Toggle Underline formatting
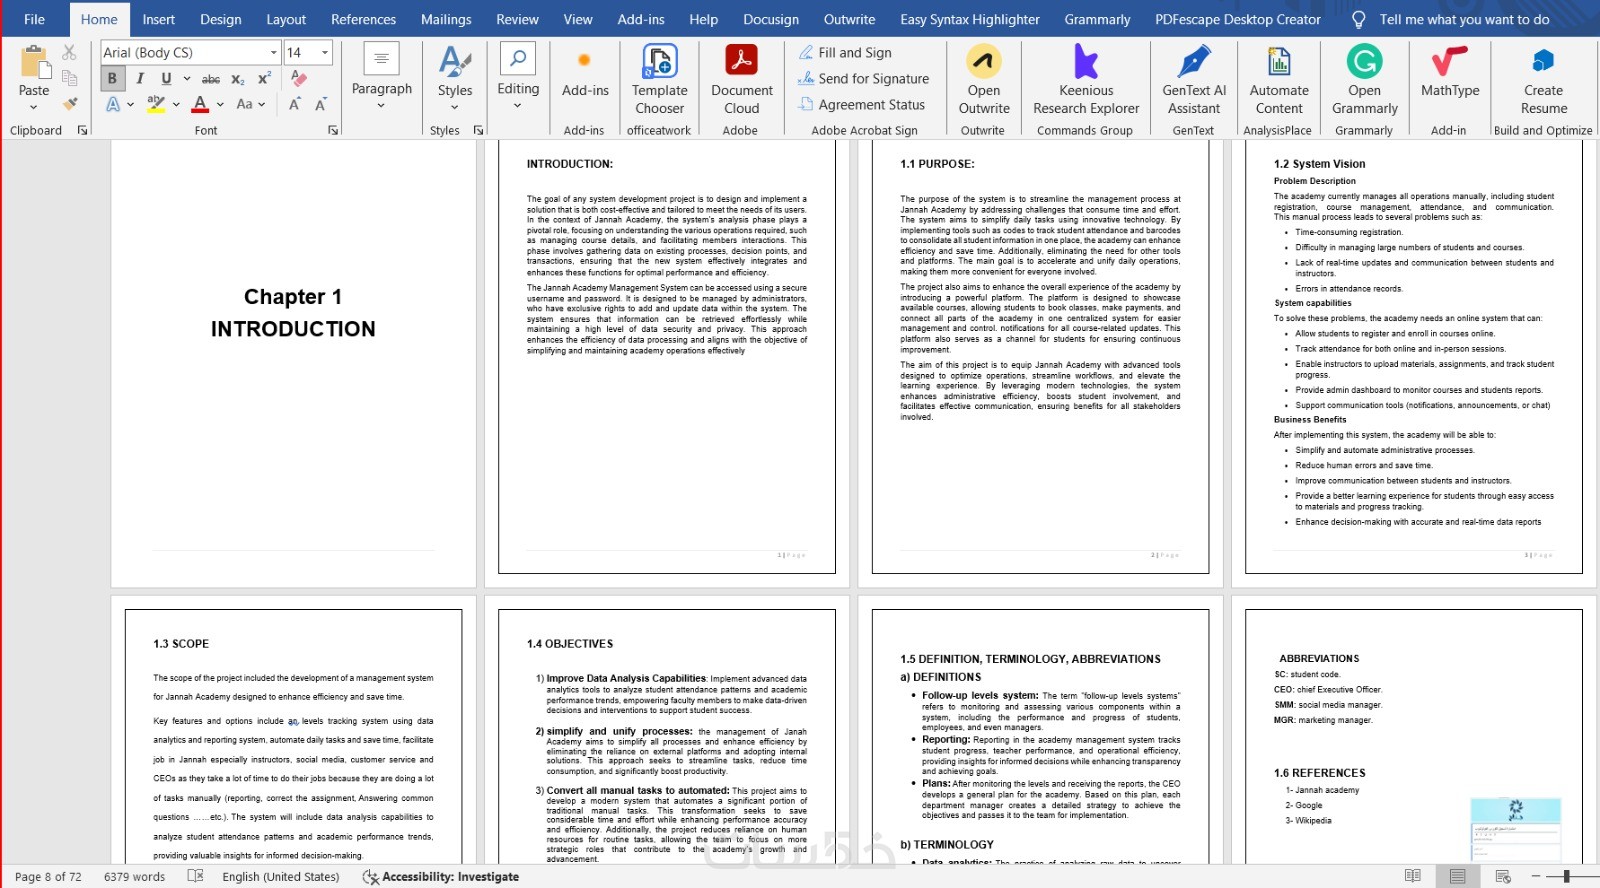Viewport: 1600px width, 888px height. [166, 78]
